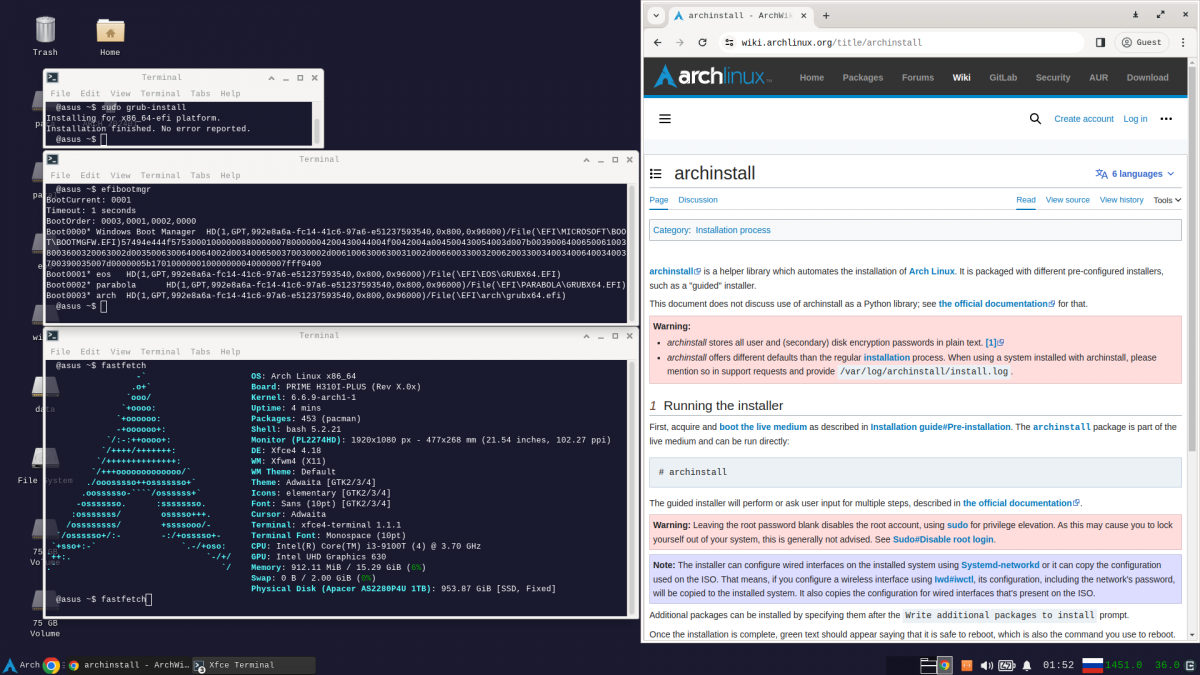Select the View source tab
This screenshot has height=675, width=1200.
[x=1068, y=200]
